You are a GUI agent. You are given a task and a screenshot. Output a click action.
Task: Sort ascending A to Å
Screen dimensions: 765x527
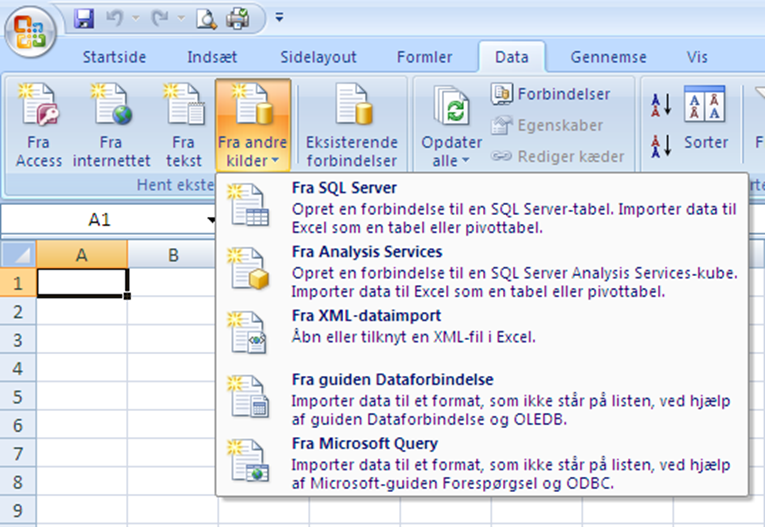pyautogui.click(x=661, y=104)
